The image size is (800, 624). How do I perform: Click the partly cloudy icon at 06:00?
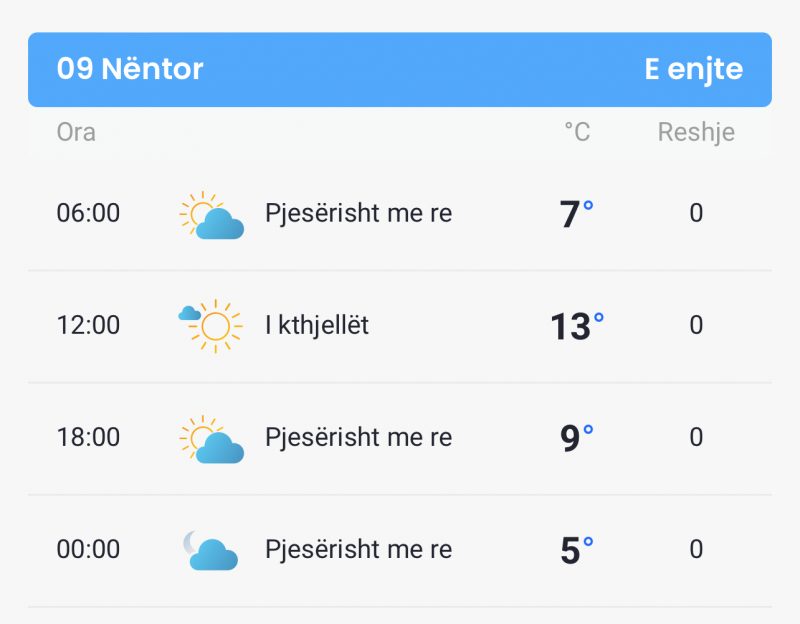coord(212,215)
